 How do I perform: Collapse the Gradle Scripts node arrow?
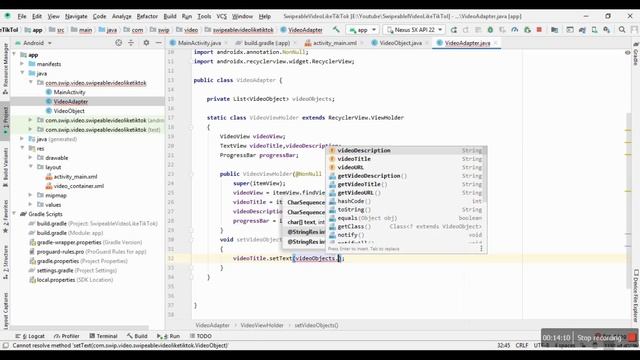click(15, 214)
